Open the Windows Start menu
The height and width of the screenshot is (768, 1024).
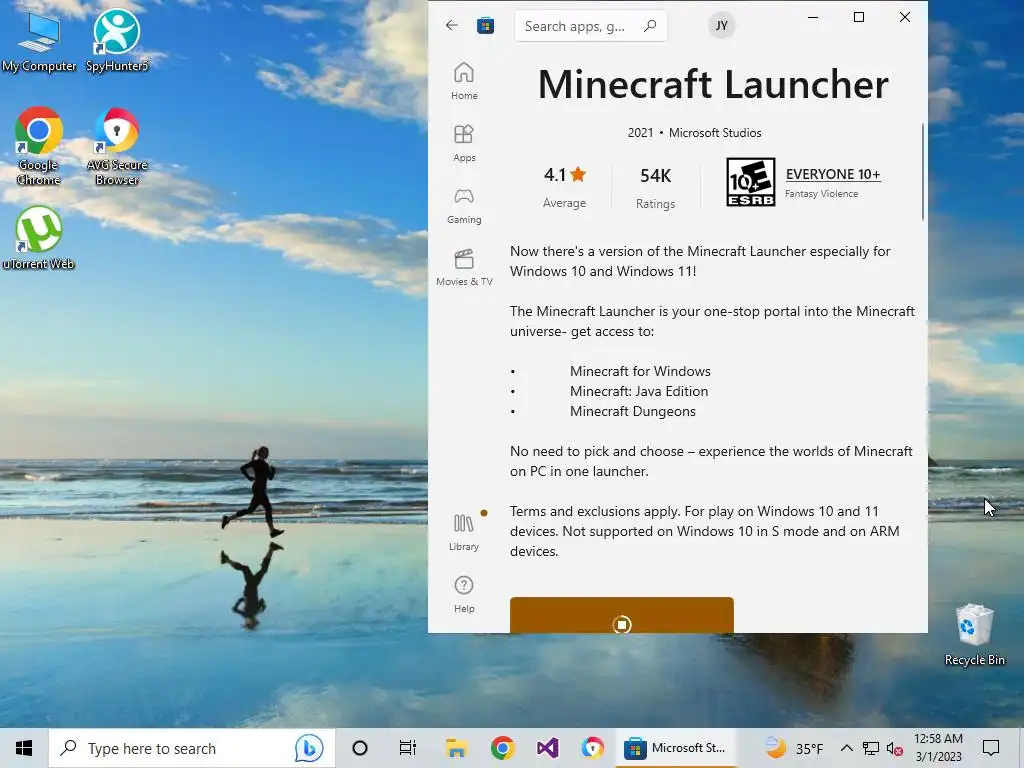click(24, 748)
